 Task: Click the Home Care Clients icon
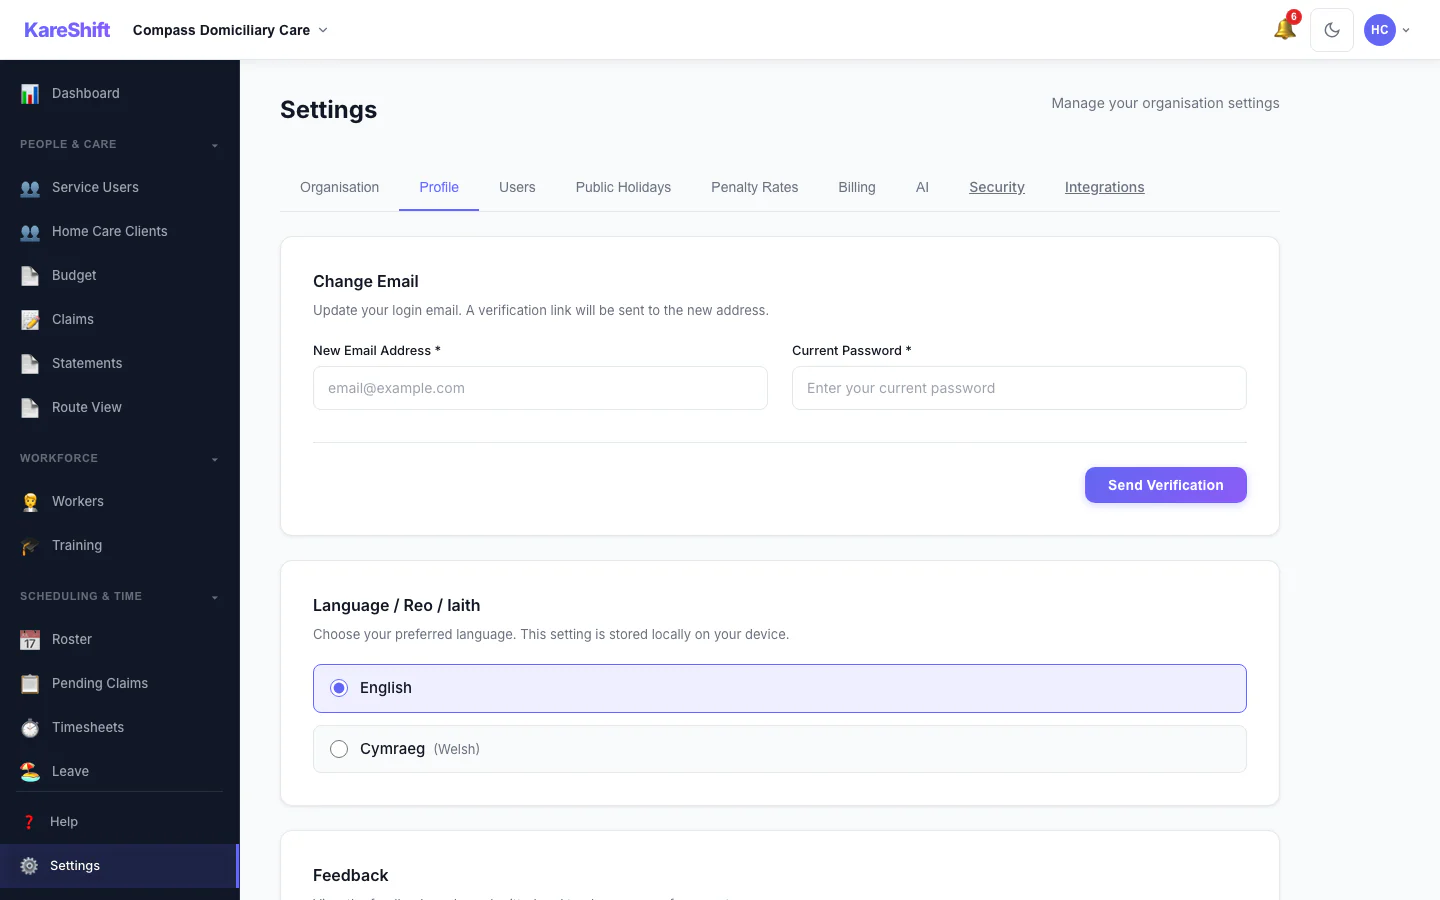(30, 231)
